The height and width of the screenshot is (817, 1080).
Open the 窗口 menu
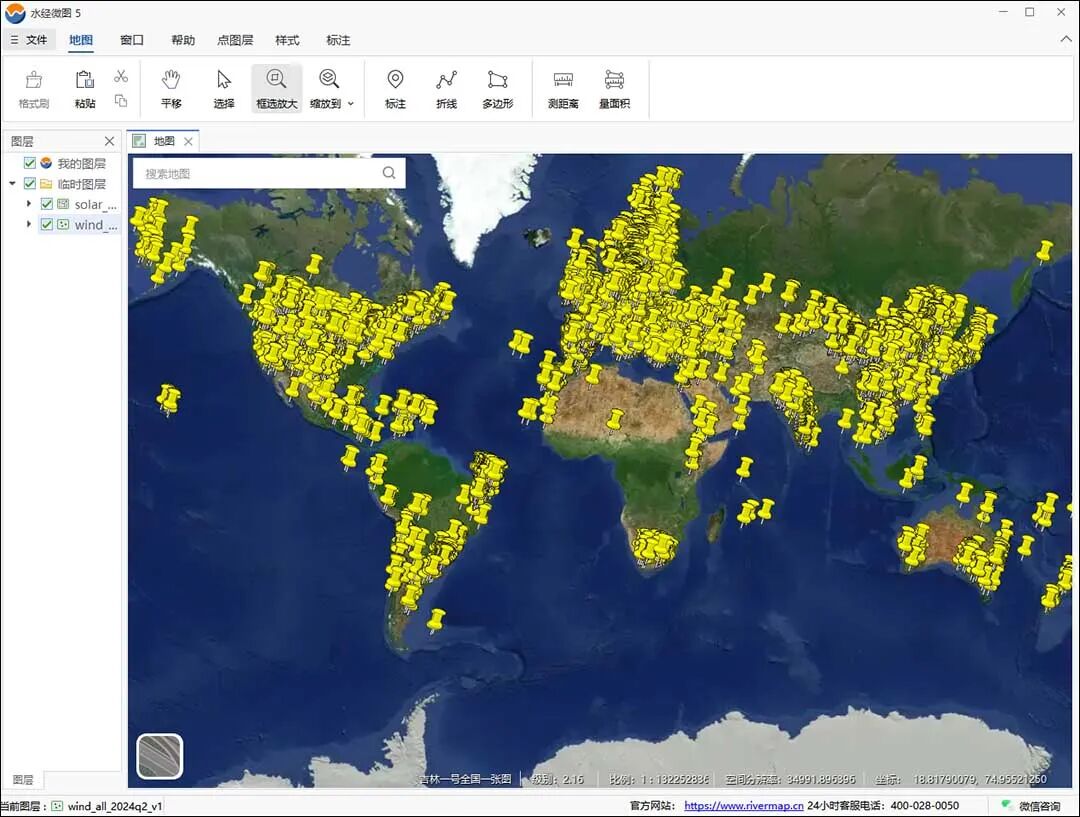tap(132, 40)
